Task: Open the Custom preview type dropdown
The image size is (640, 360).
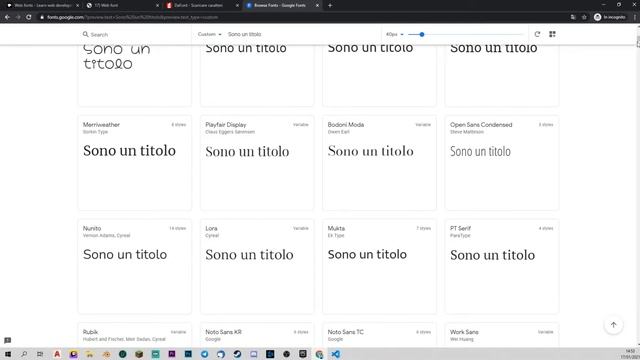Action: click(209, 34)
